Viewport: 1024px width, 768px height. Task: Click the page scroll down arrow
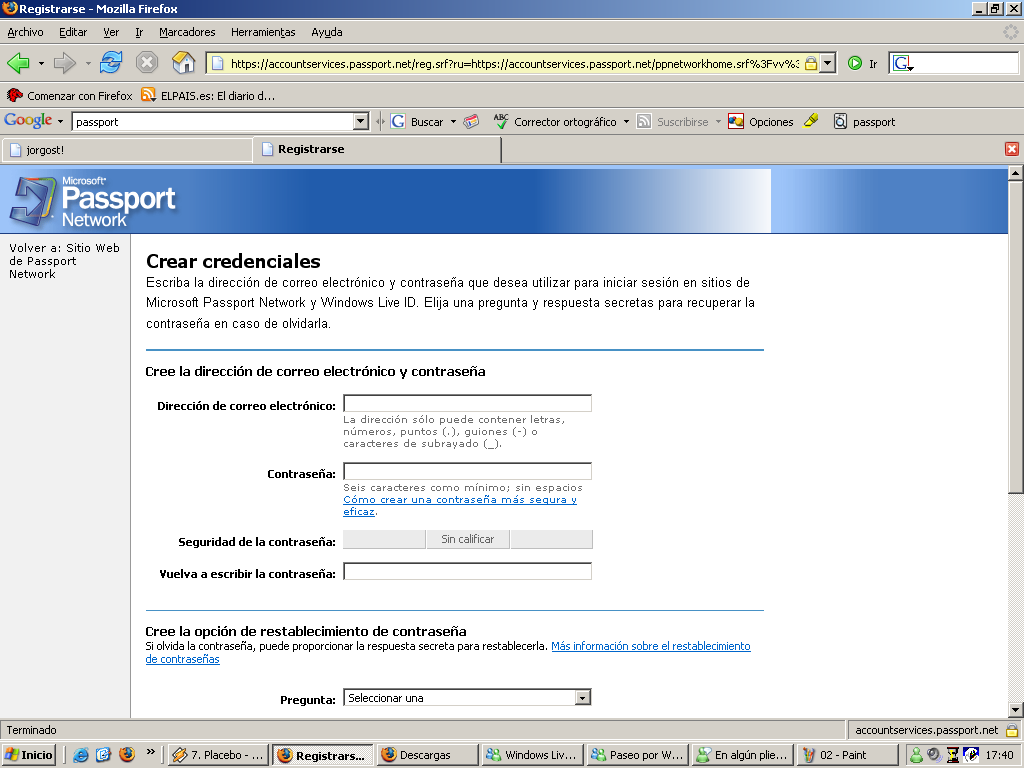tap(1015, 710)
